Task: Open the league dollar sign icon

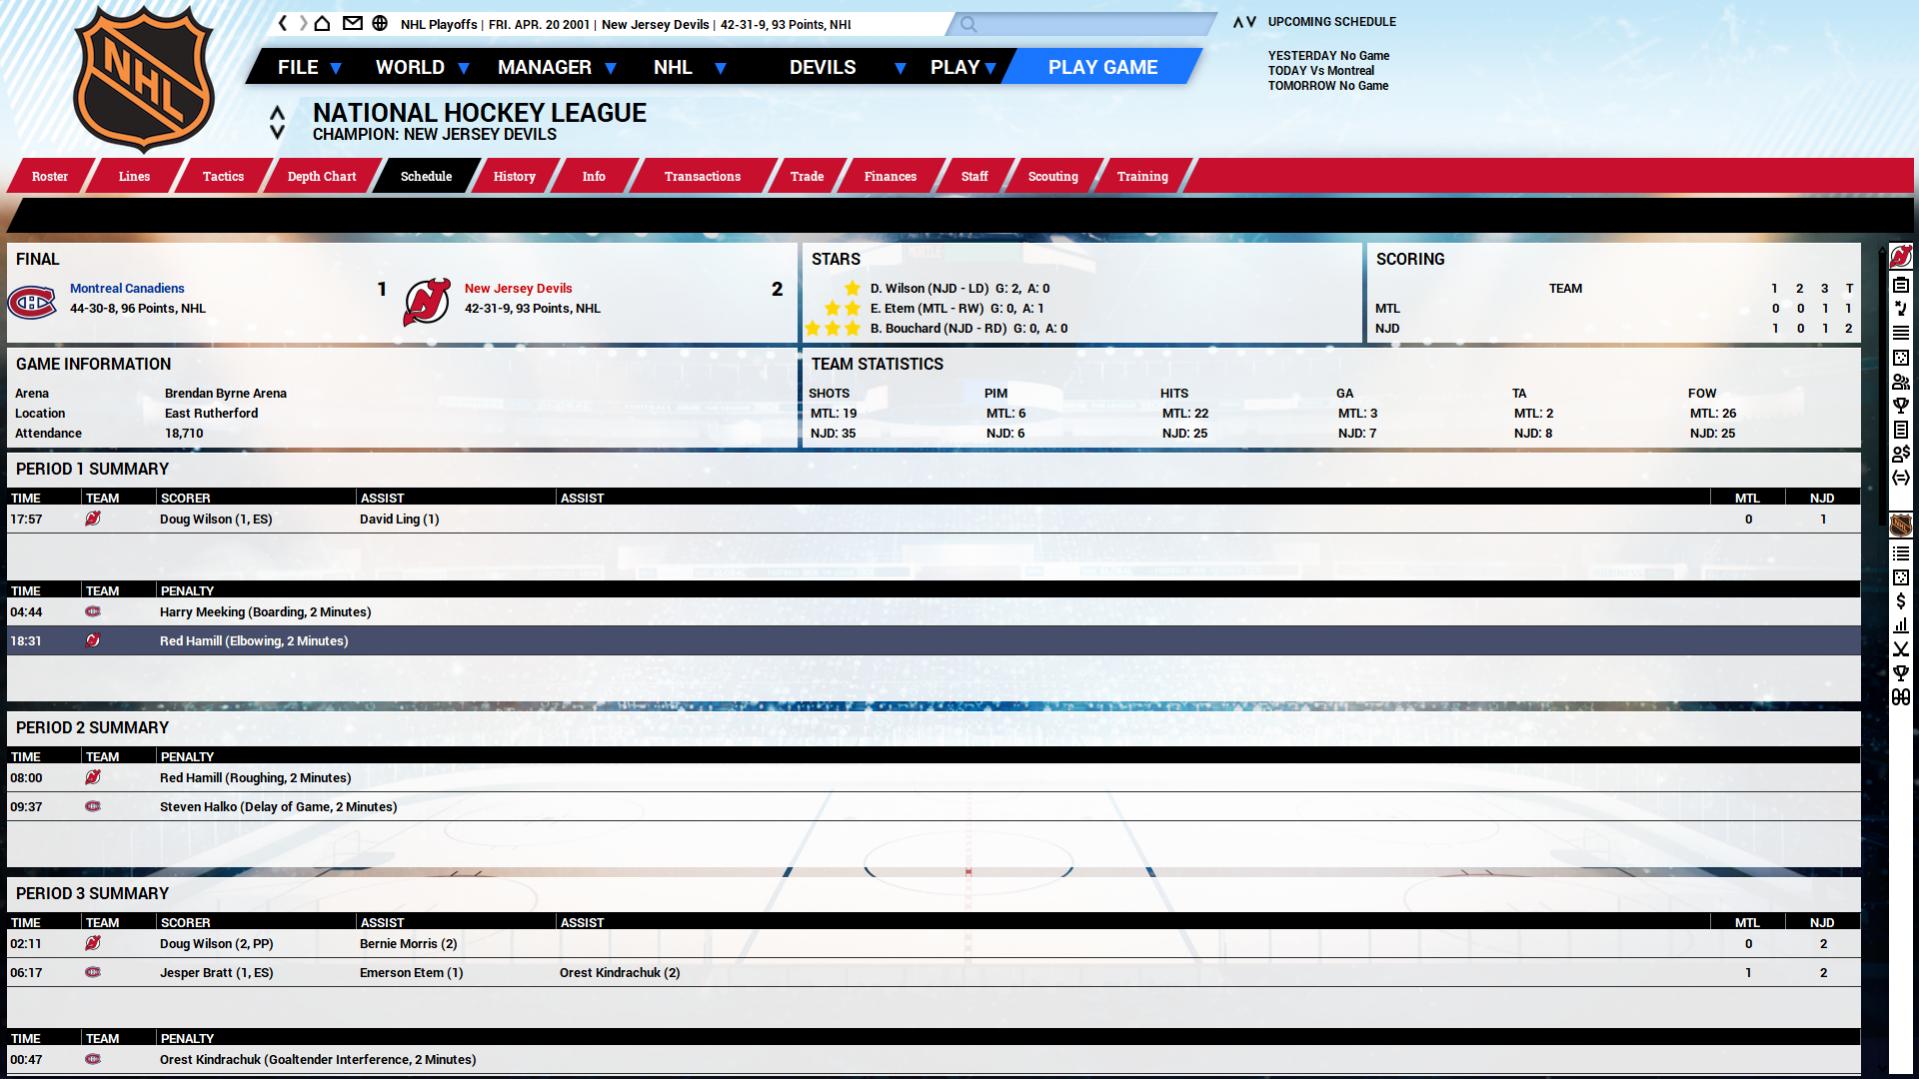Action: point(1901,601)
